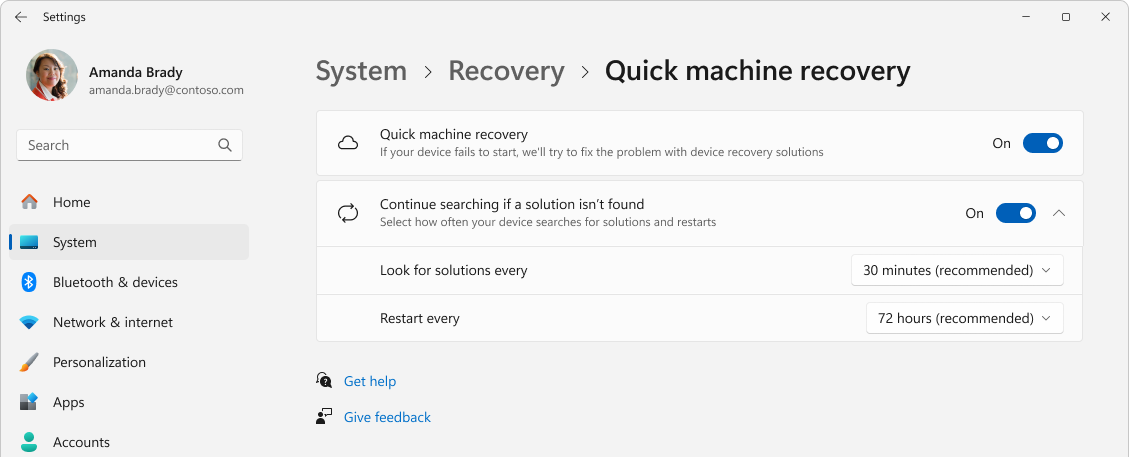The width and height of the screenshot is (1129, 457).
Task: Select the Bluetooth & devices icon
Action: (29, 282)
